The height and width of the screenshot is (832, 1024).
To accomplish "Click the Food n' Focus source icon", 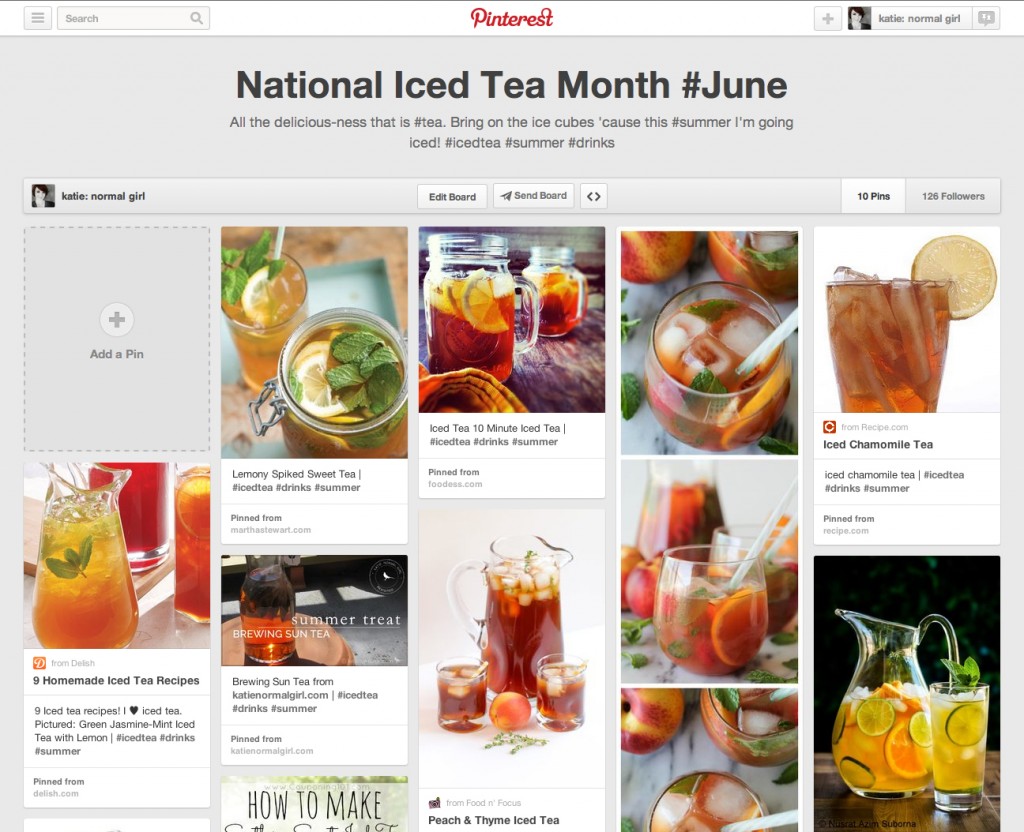I will 434,803.
